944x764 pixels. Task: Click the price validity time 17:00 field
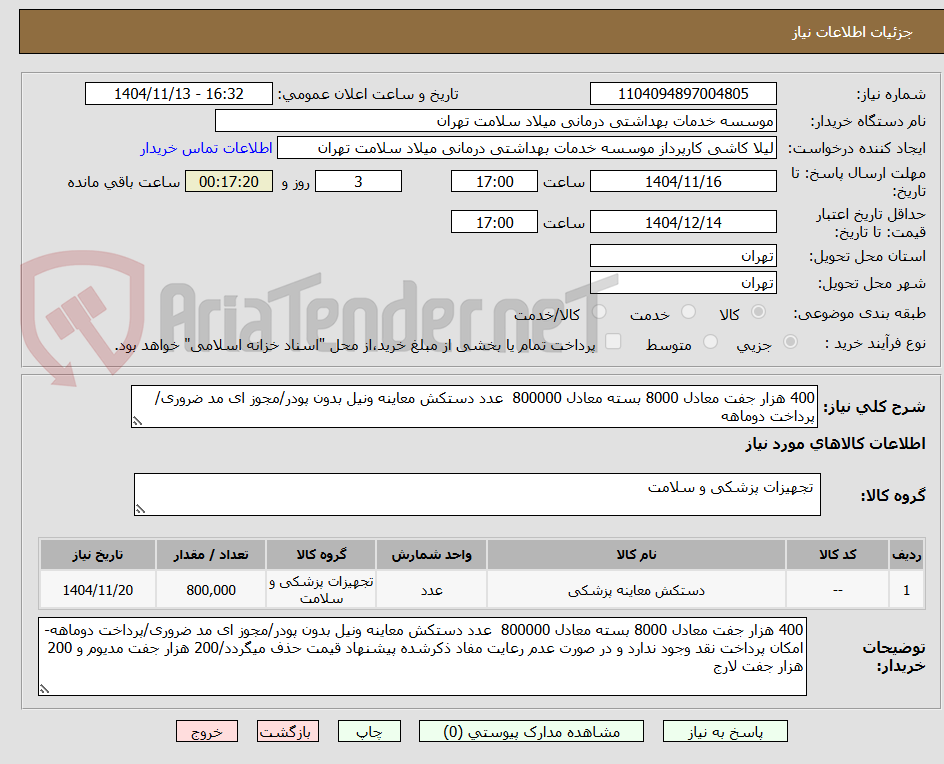494,222
